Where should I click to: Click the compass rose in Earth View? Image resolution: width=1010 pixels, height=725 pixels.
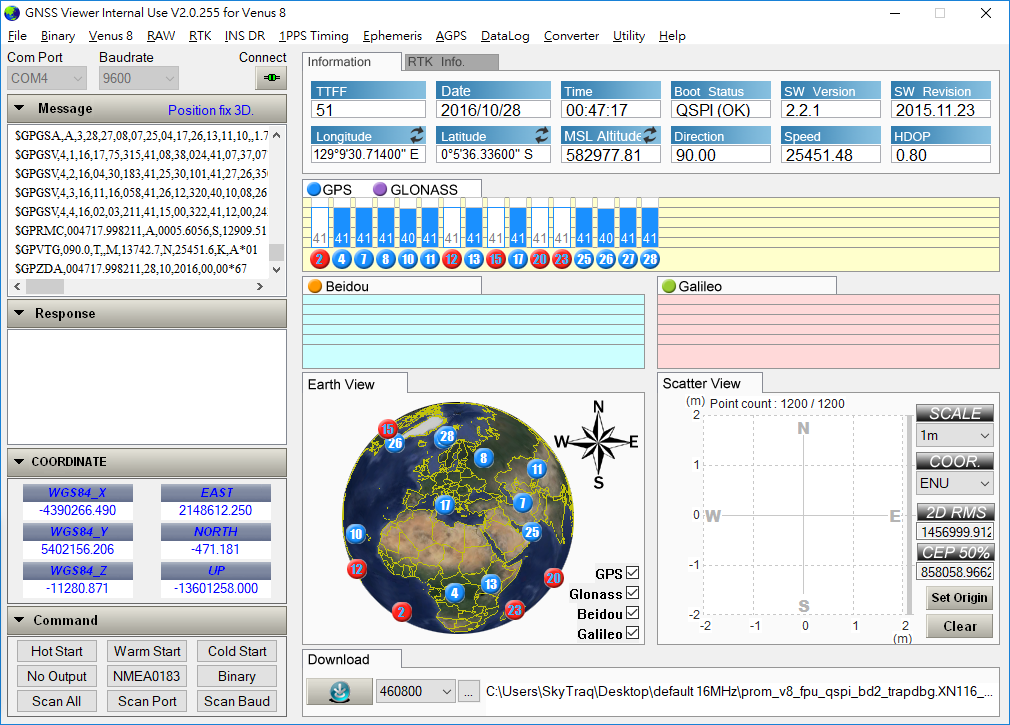pos(598,441)
